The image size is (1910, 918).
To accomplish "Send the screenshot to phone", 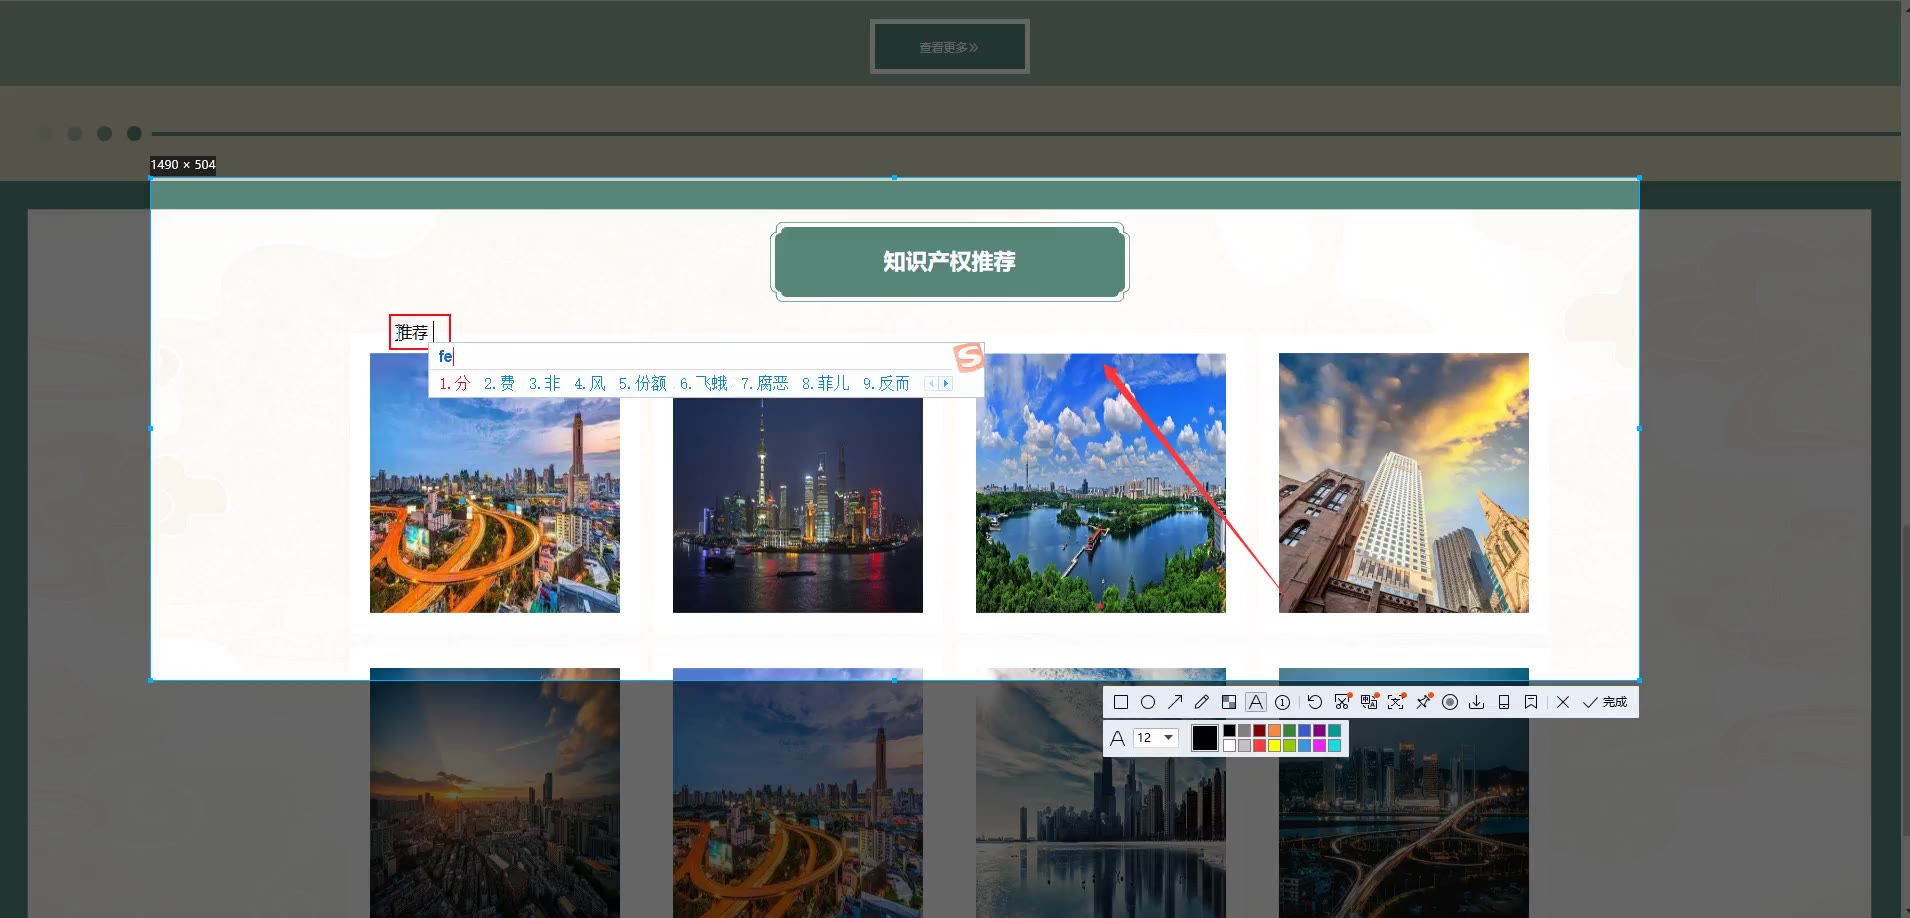I will tap(1504, 702).
